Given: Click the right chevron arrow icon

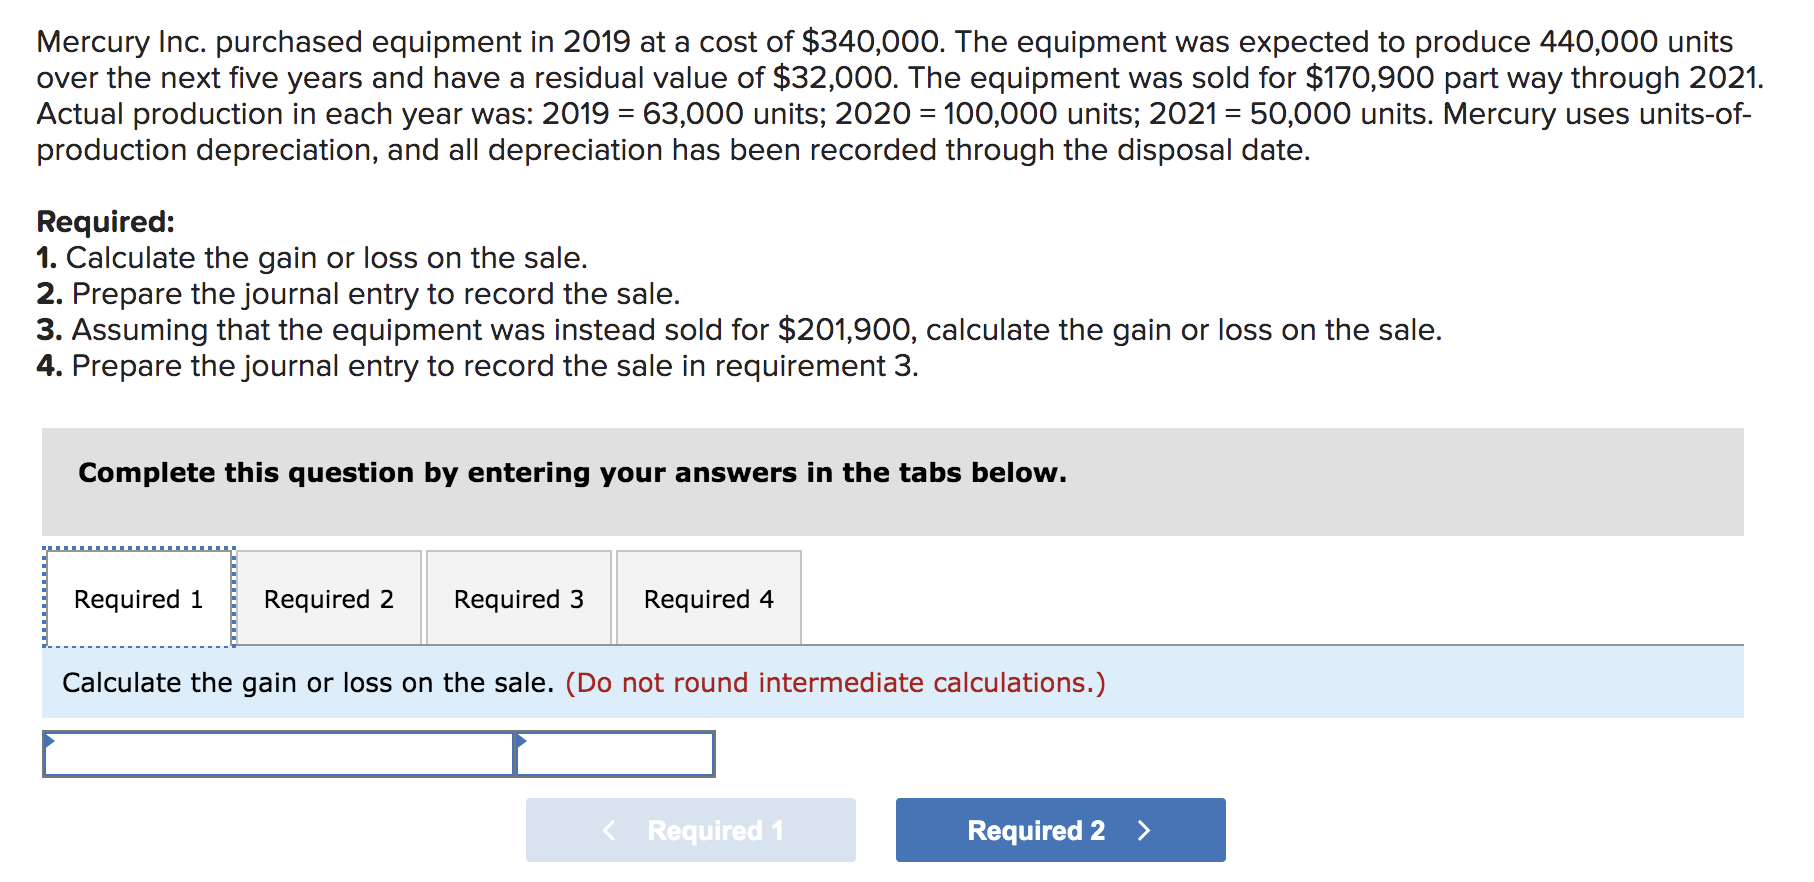Looking at the screenshot, I should [x=1145, y=831].
